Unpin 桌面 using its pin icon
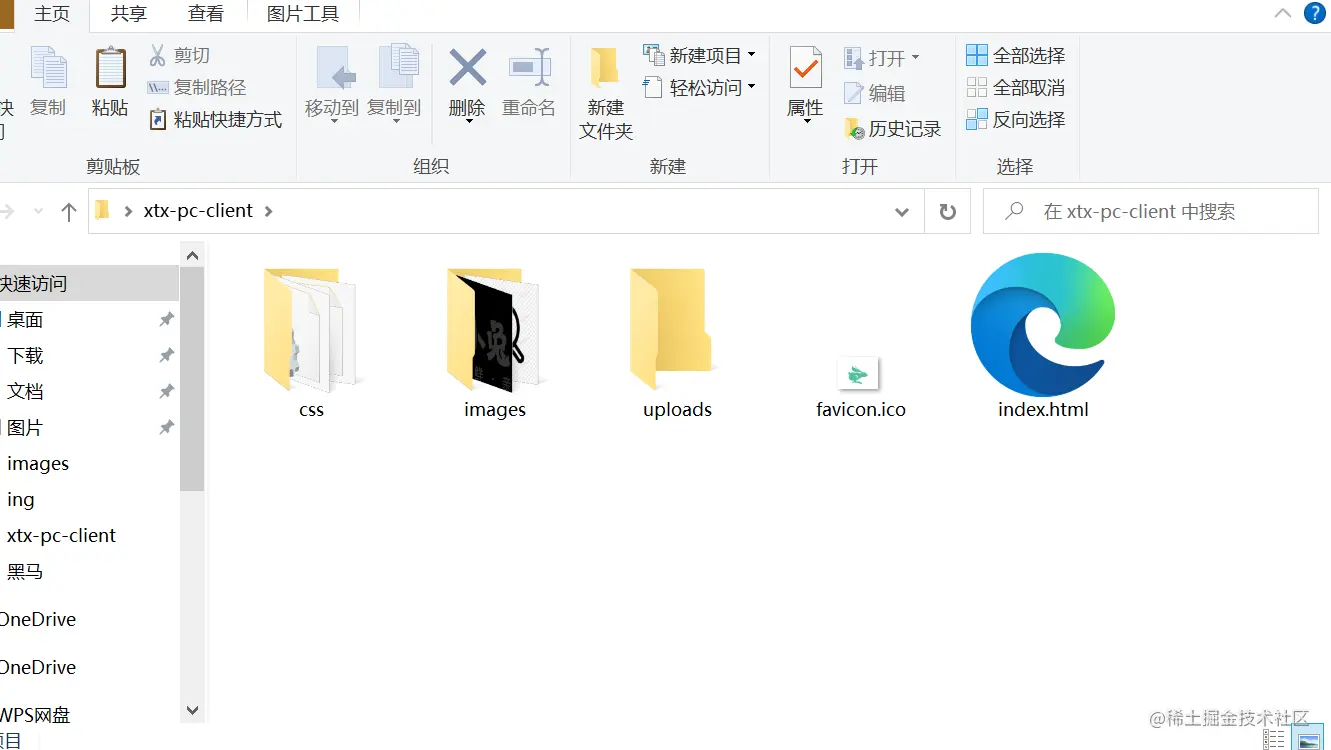 click(x=166, y=320)
